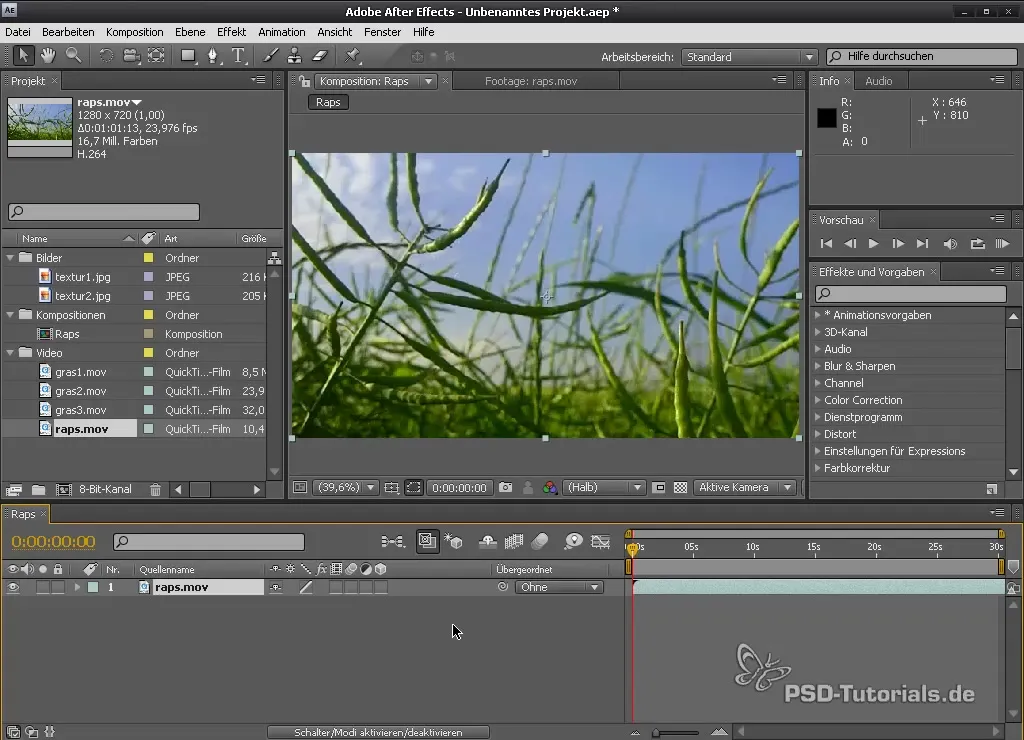Delete selected item with trash icon
This screenshot has height=740, width=1024.
[155, 489]
